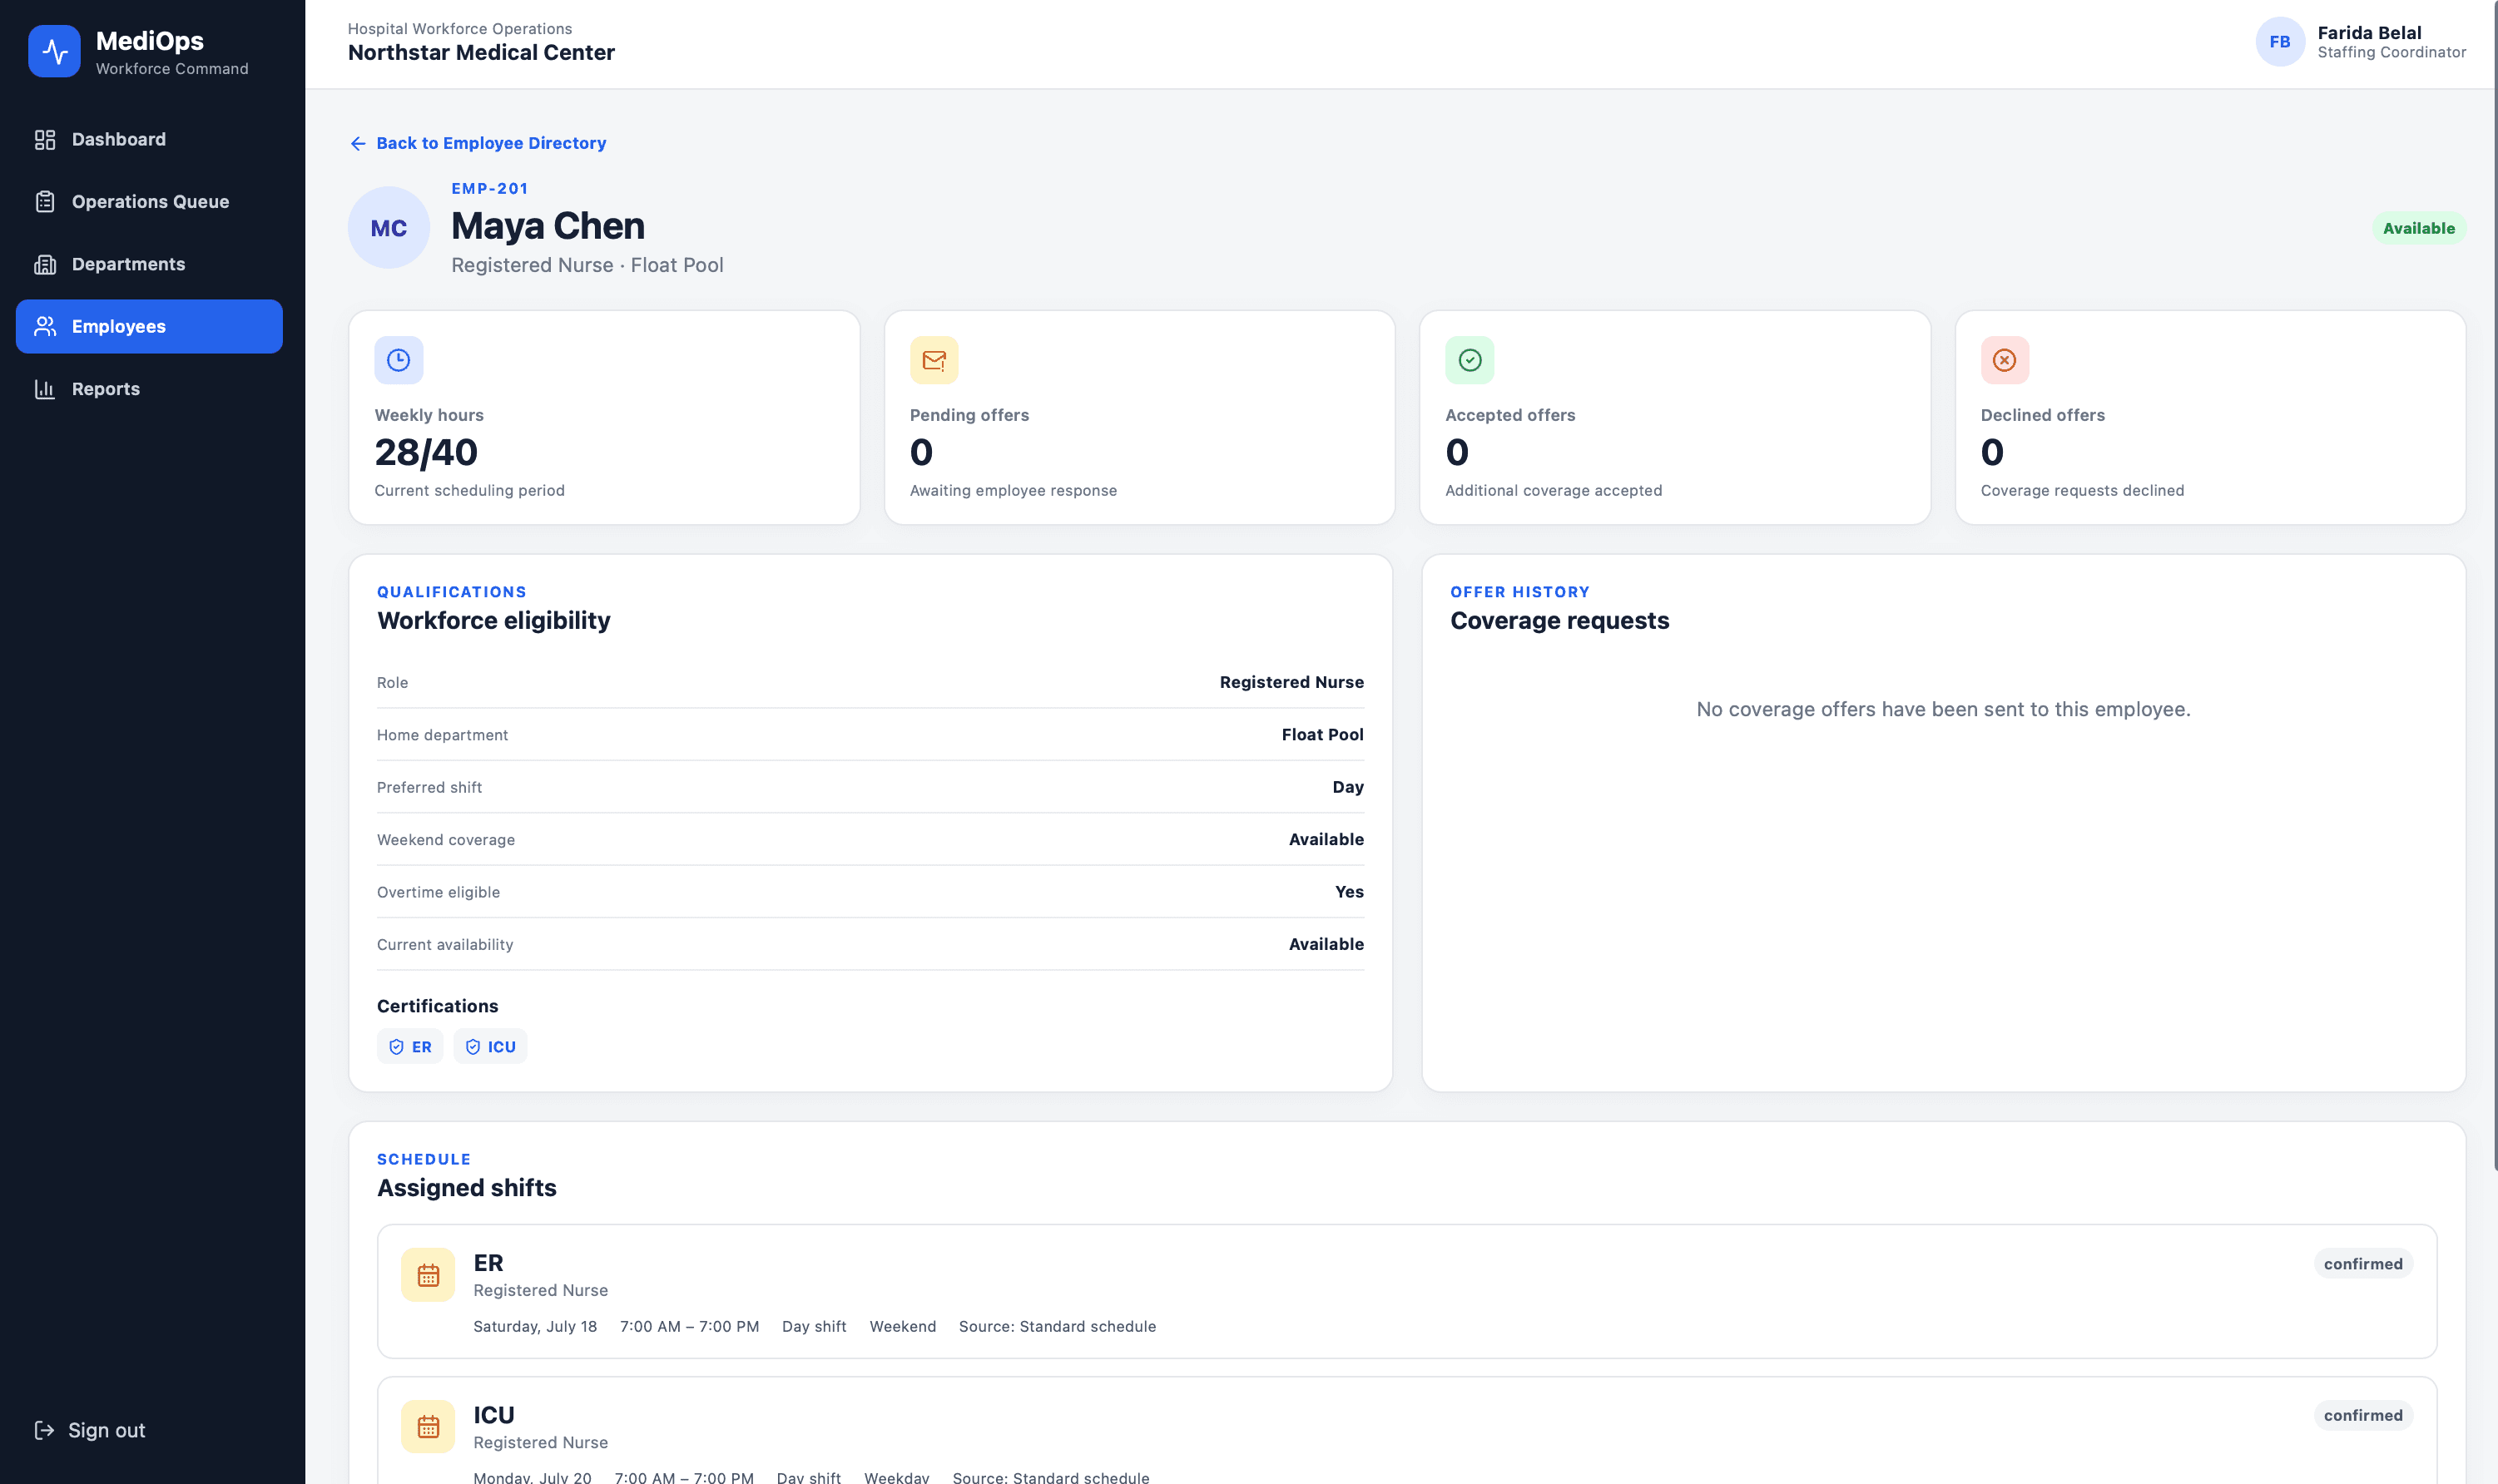The width and height of the screenshot is (2498, 1484).
Task: Click the Assigned shifts heading
Action: pyautogui.click(x=466, y=1188)
